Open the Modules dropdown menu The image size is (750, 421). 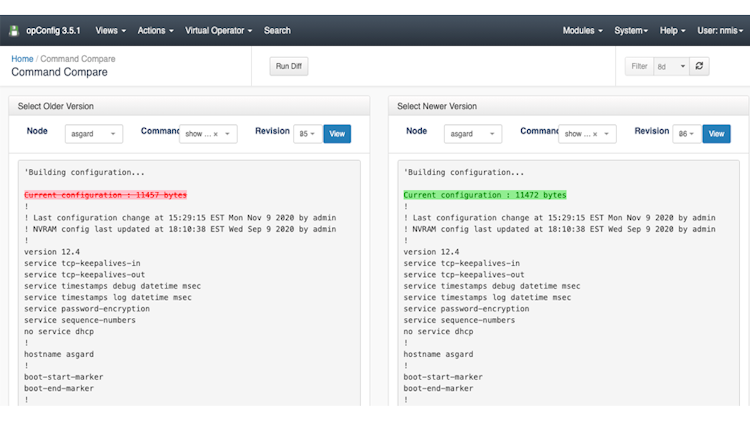point(582,31)
